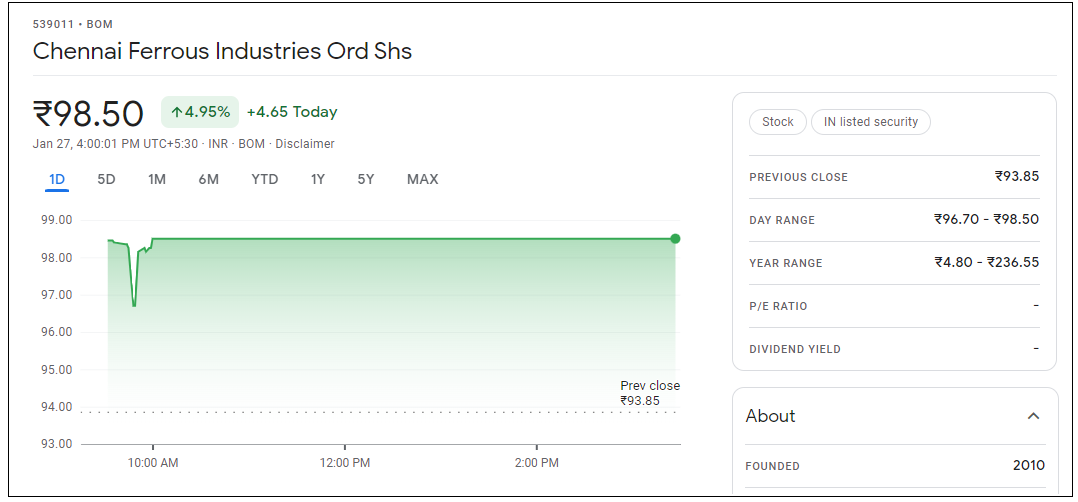Click the Chennai Ferrous Industries title
Image resolution: width=1078 pixels, height=502 pixels.
coord(222,51)
